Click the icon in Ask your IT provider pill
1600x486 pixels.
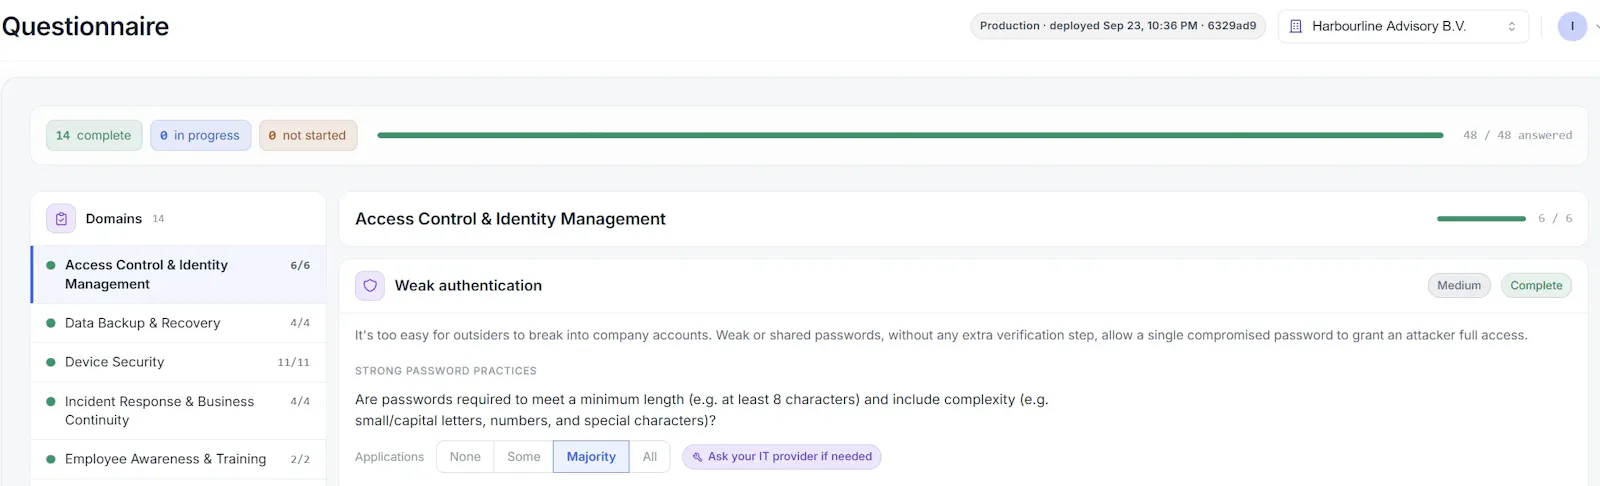click(x=697, y=457)
